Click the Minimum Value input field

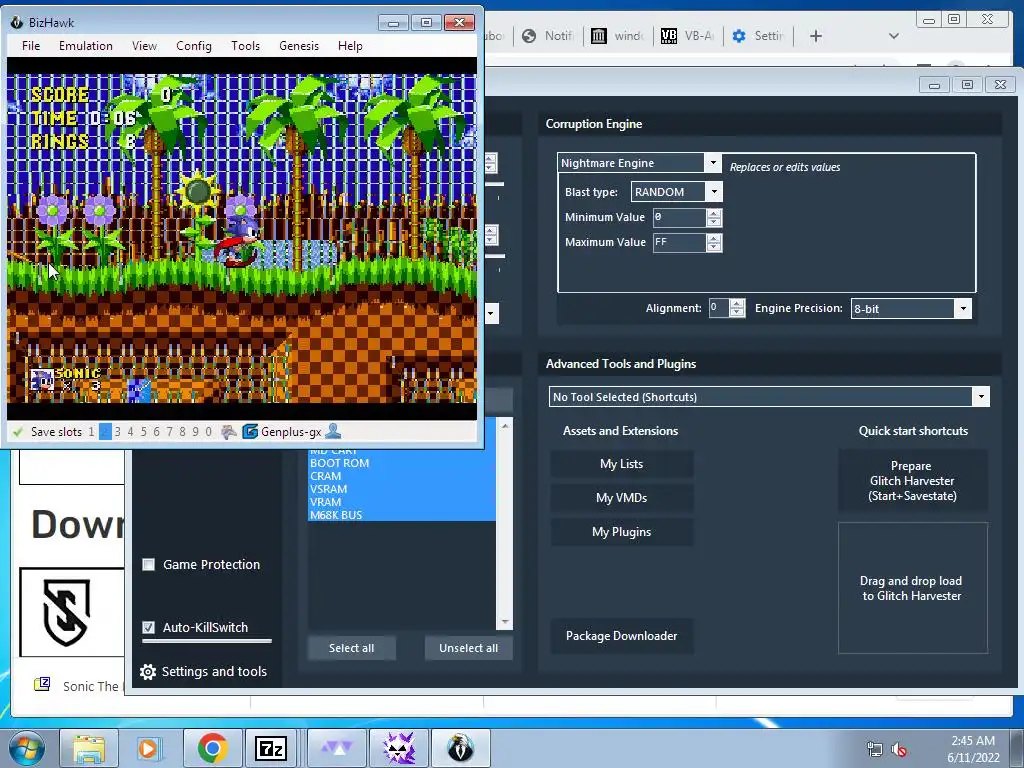coord(679,217)
